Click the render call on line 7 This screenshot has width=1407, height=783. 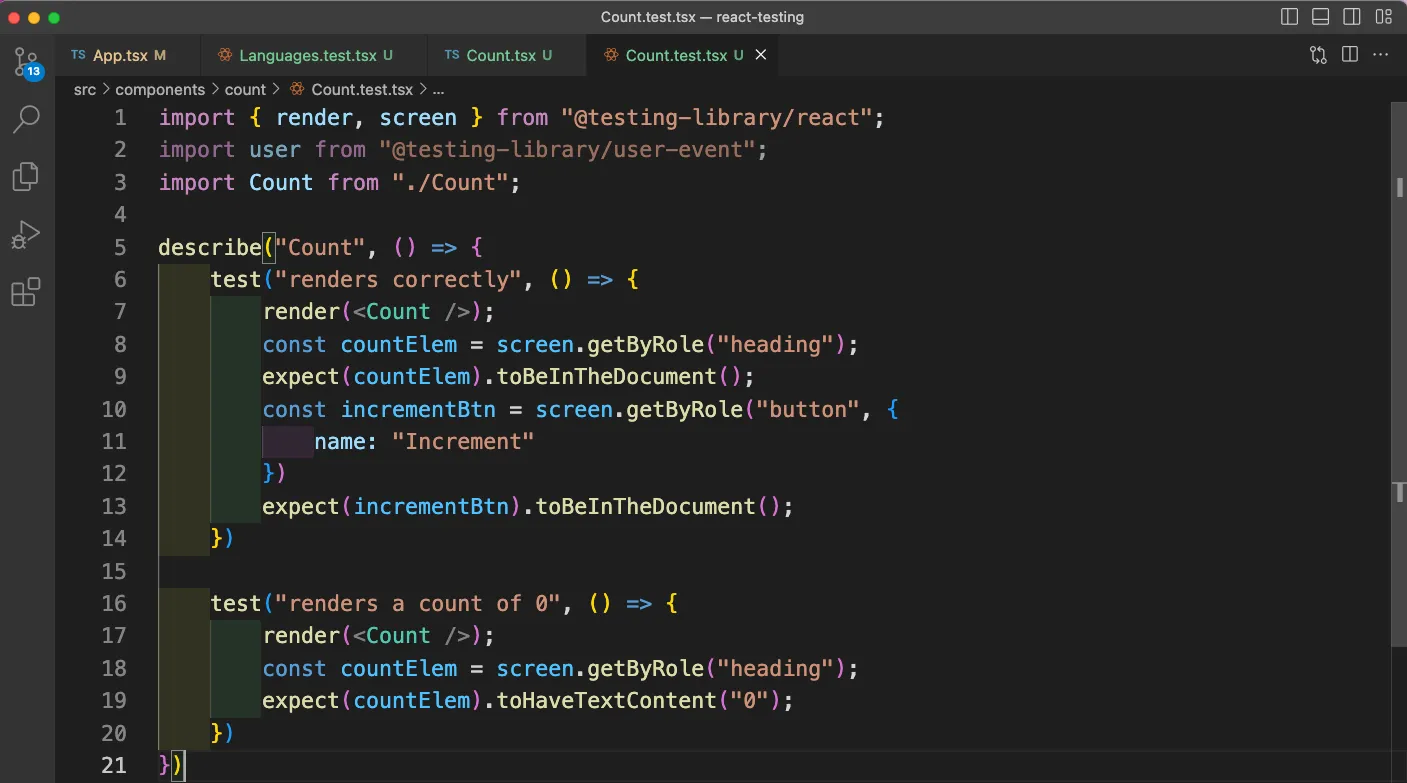tap(302, 311)
